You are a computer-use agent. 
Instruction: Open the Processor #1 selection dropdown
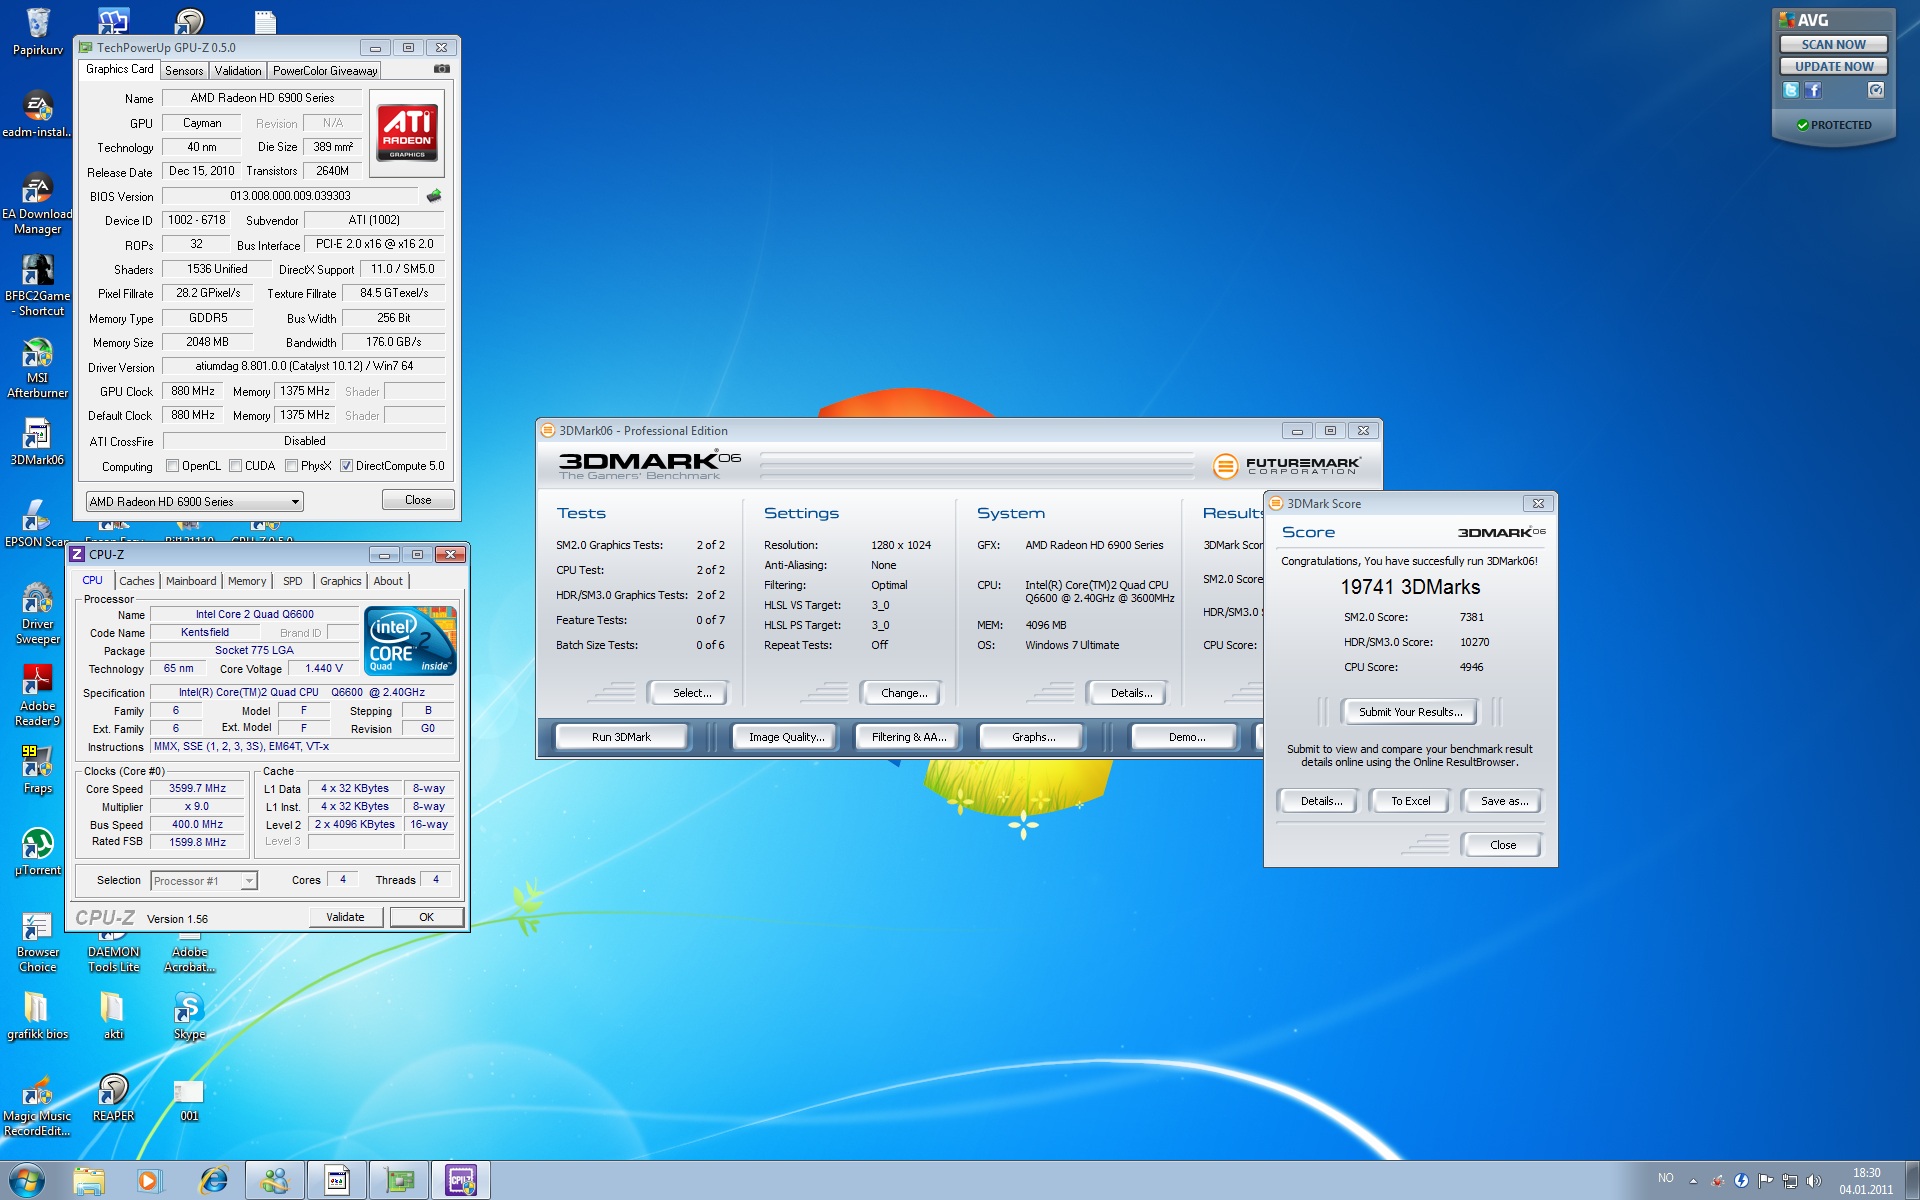tap(204, 881)
